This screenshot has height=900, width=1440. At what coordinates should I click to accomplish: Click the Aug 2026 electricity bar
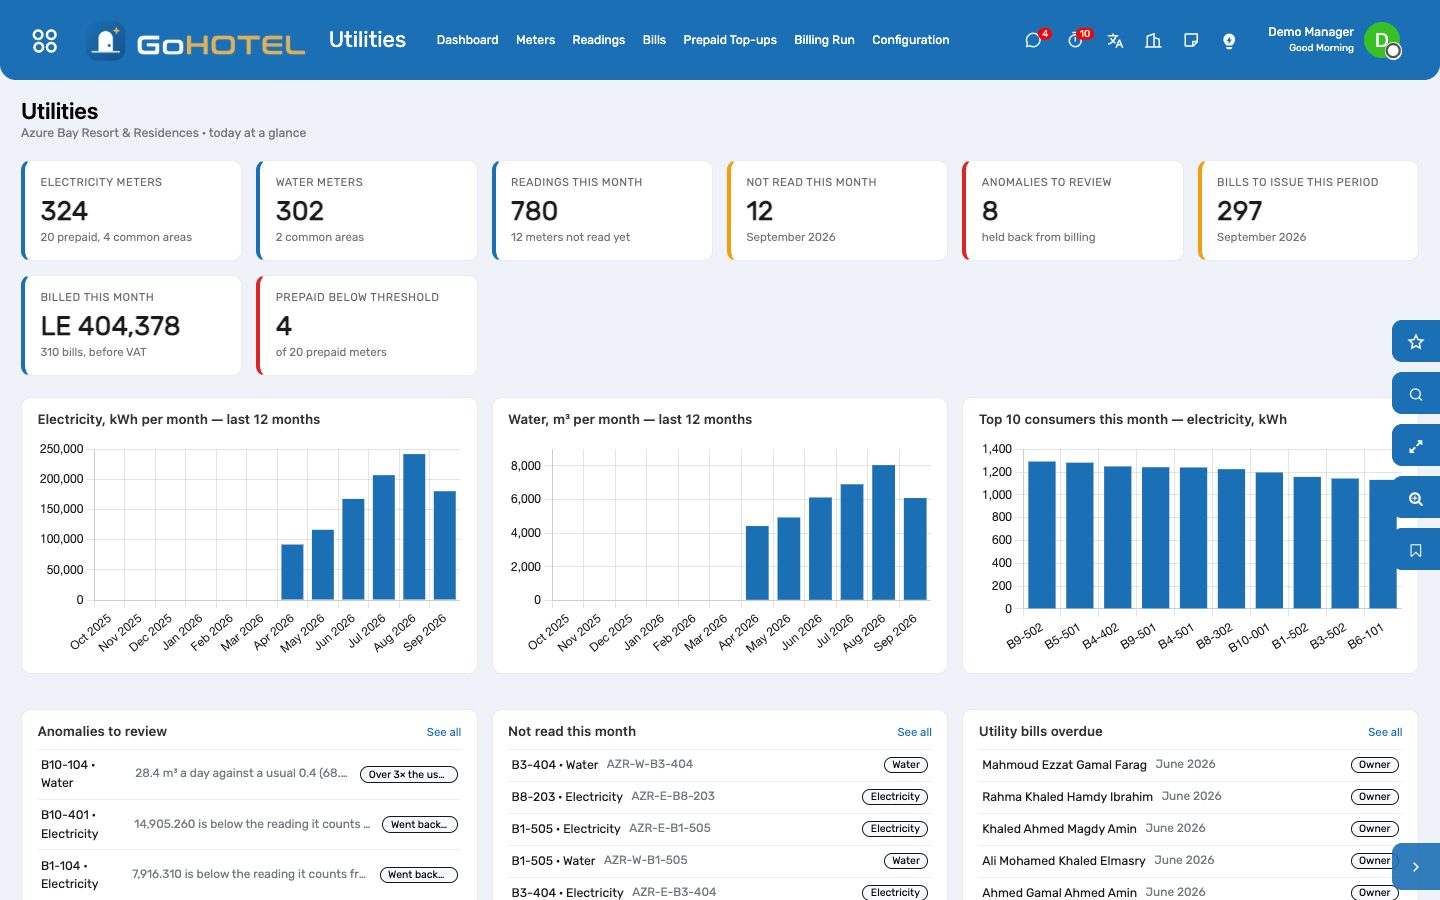[x=414, y=527]
